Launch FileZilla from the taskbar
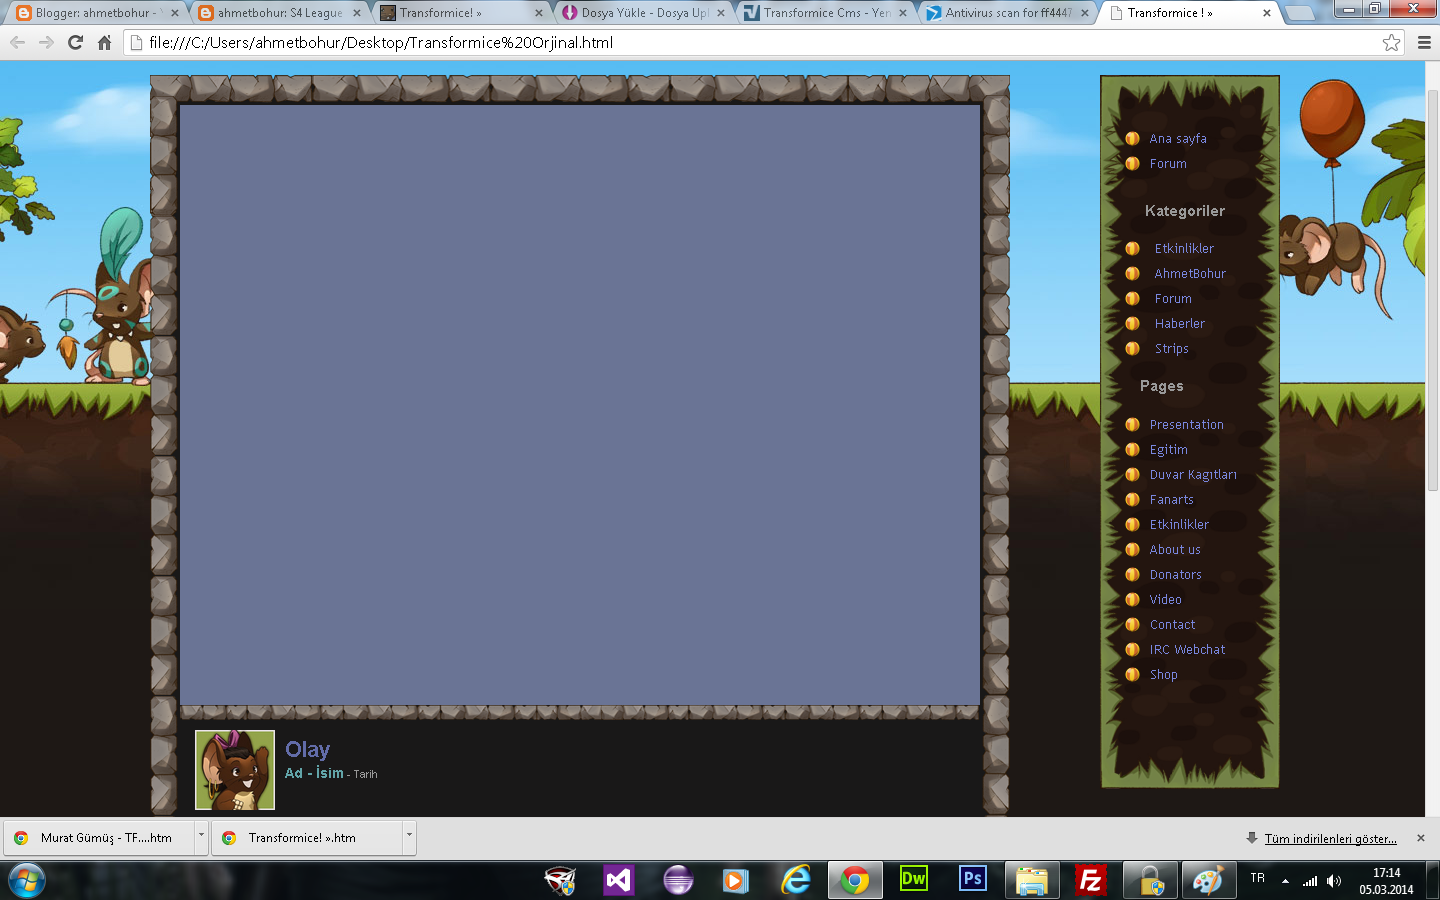The image size is (1440, 900). pos(1090,880)
